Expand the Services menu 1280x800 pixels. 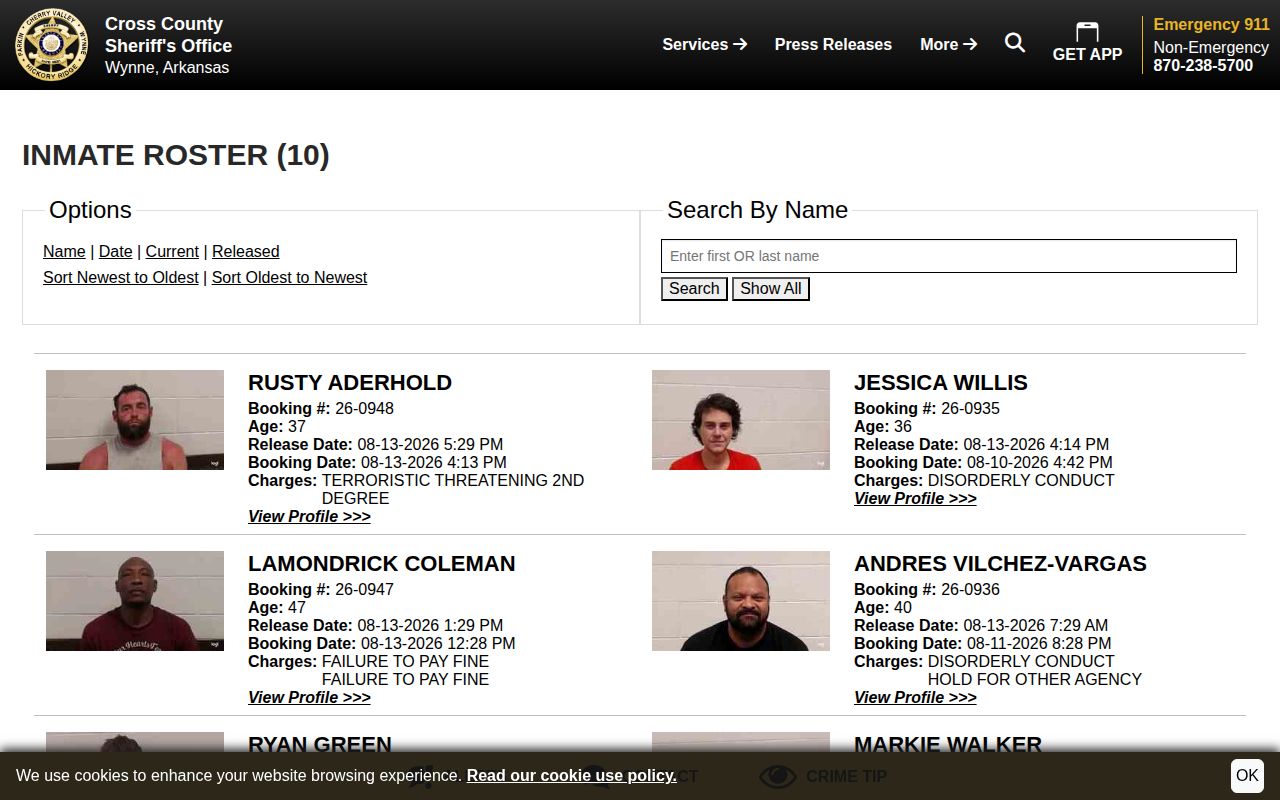[x=704, y=44]
